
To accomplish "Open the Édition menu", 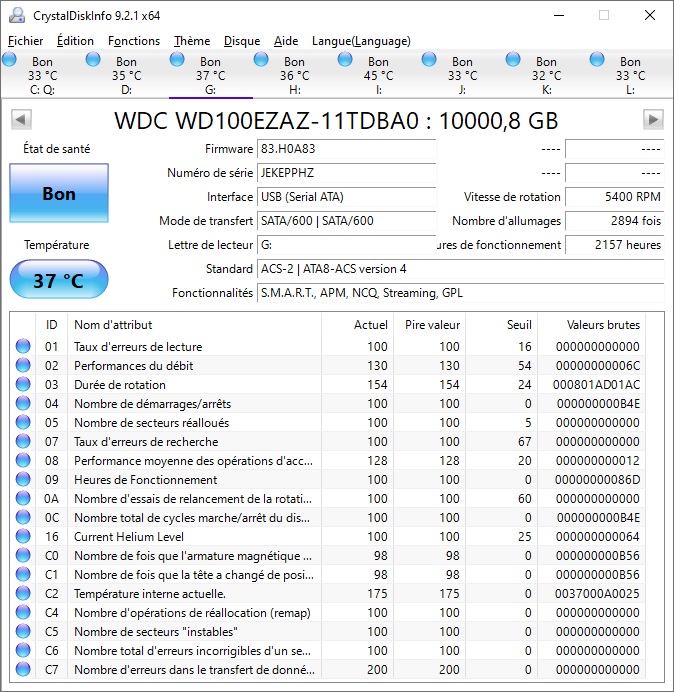I will (75, 41).
